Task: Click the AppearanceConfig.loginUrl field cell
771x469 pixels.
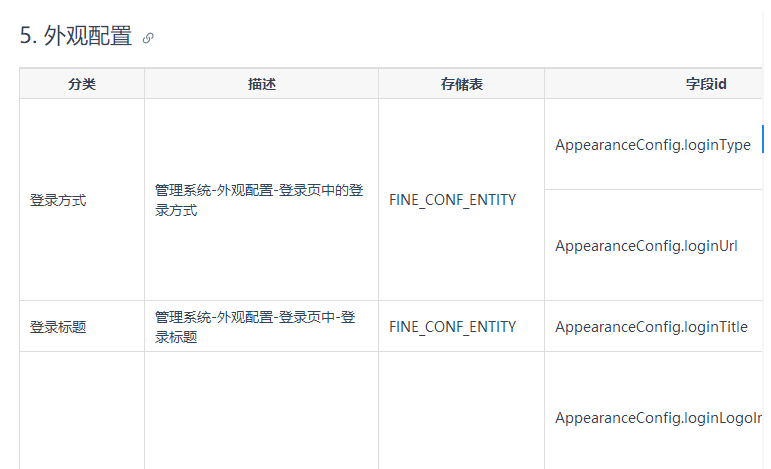Action: 653,245
